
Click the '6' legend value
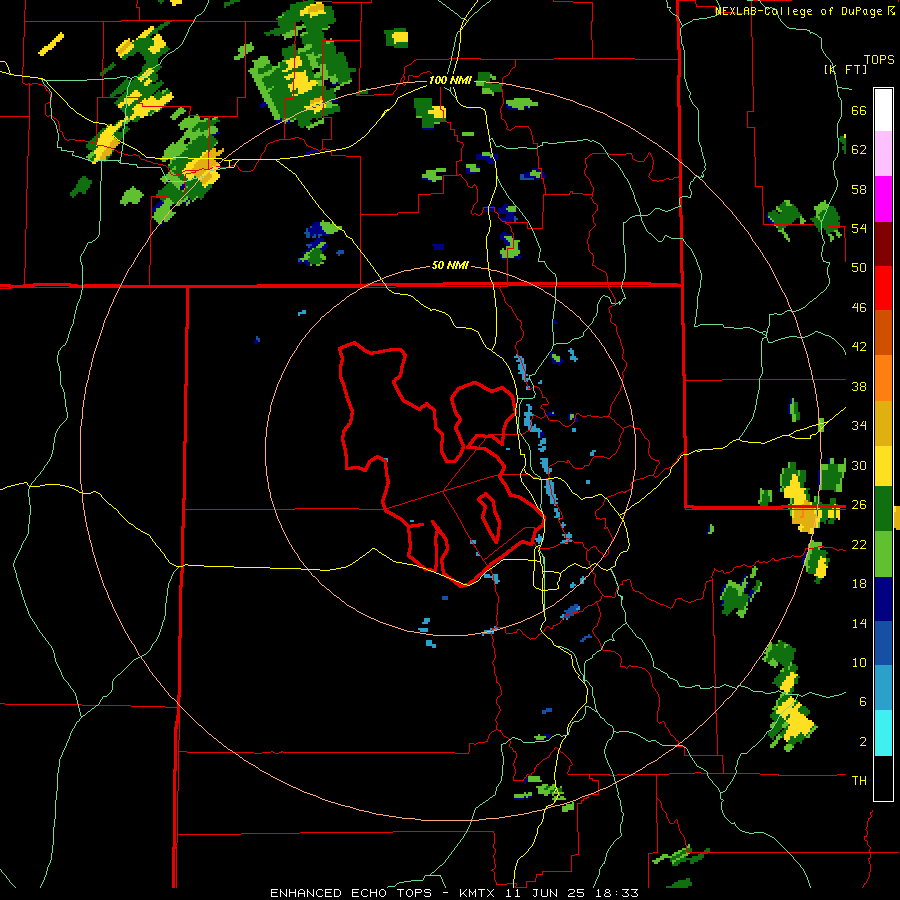[863, 702]
